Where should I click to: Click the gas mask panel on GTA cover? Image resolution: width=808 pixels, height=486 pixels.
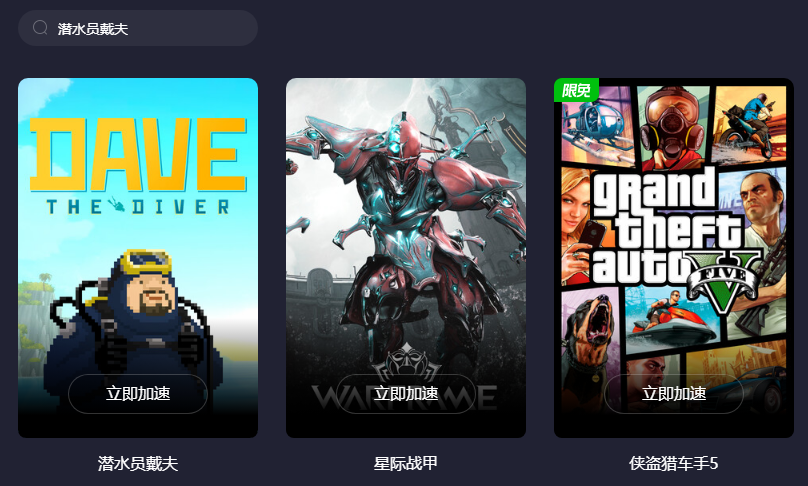674,128
